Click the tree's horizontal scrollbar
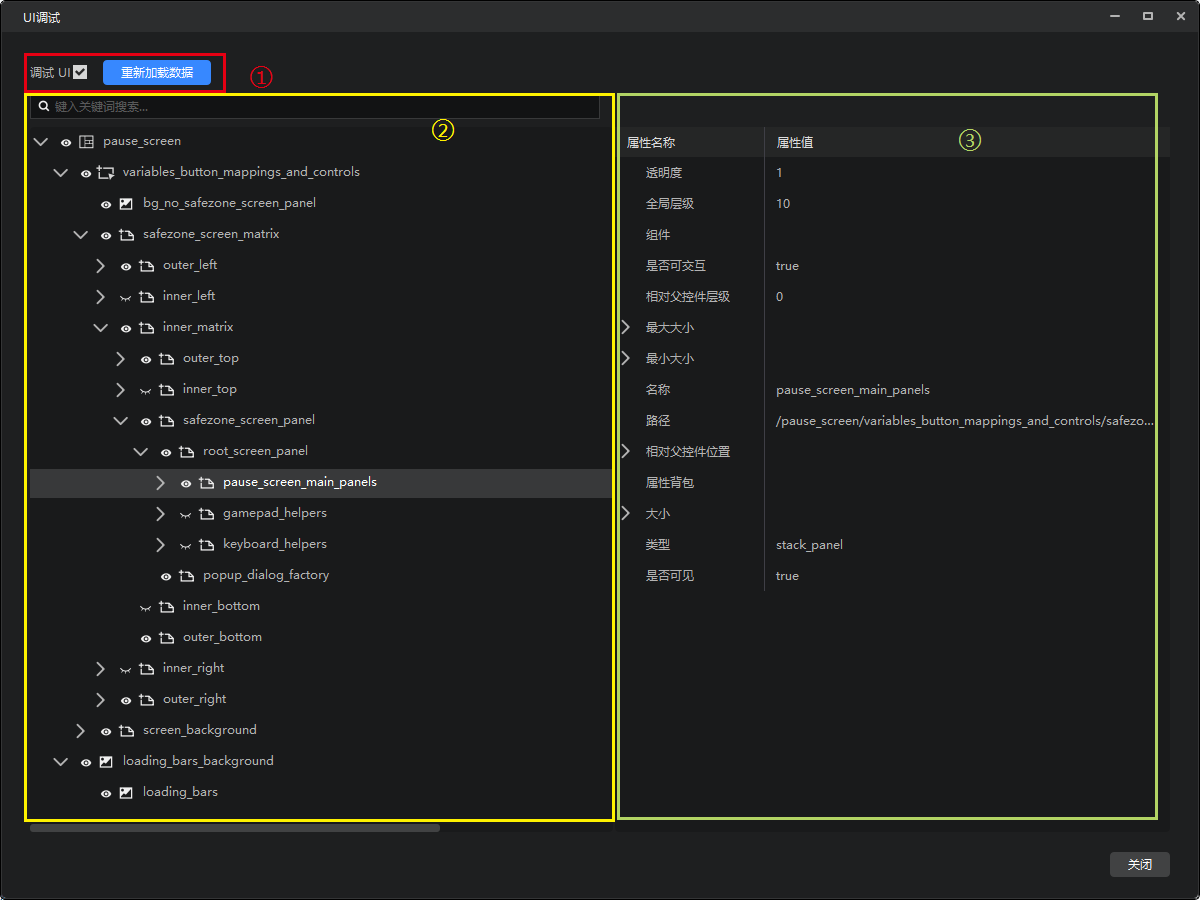 point(235,828)
